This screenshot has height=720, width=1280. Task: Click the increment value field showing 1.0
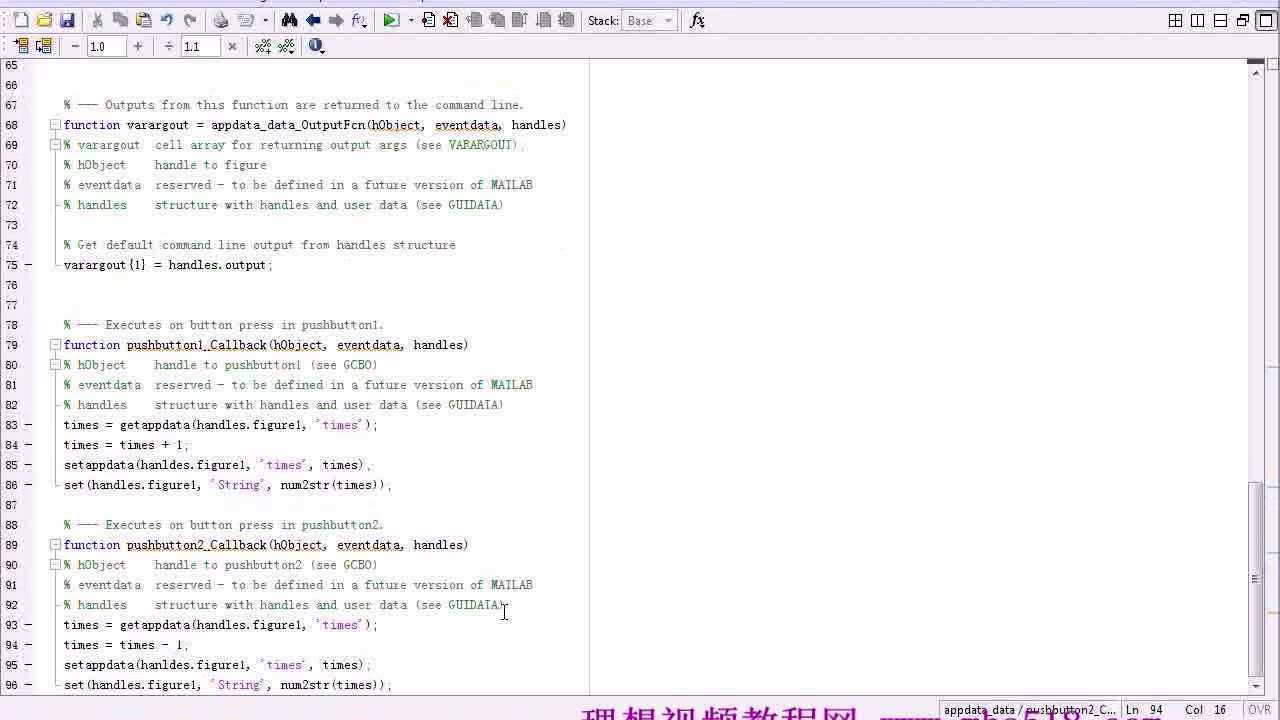pos(106,46)
